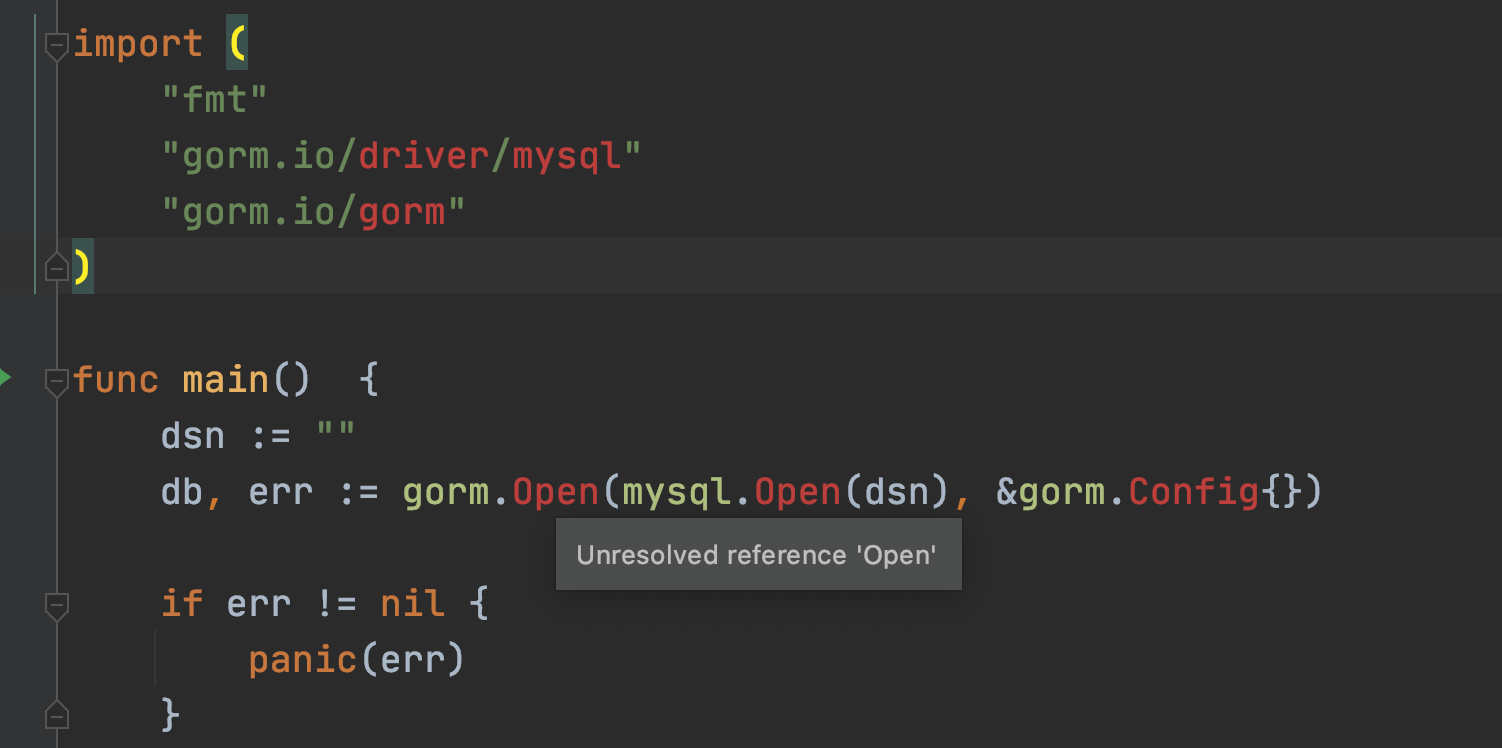Collapse the import block fold marker

click(58, 45)
